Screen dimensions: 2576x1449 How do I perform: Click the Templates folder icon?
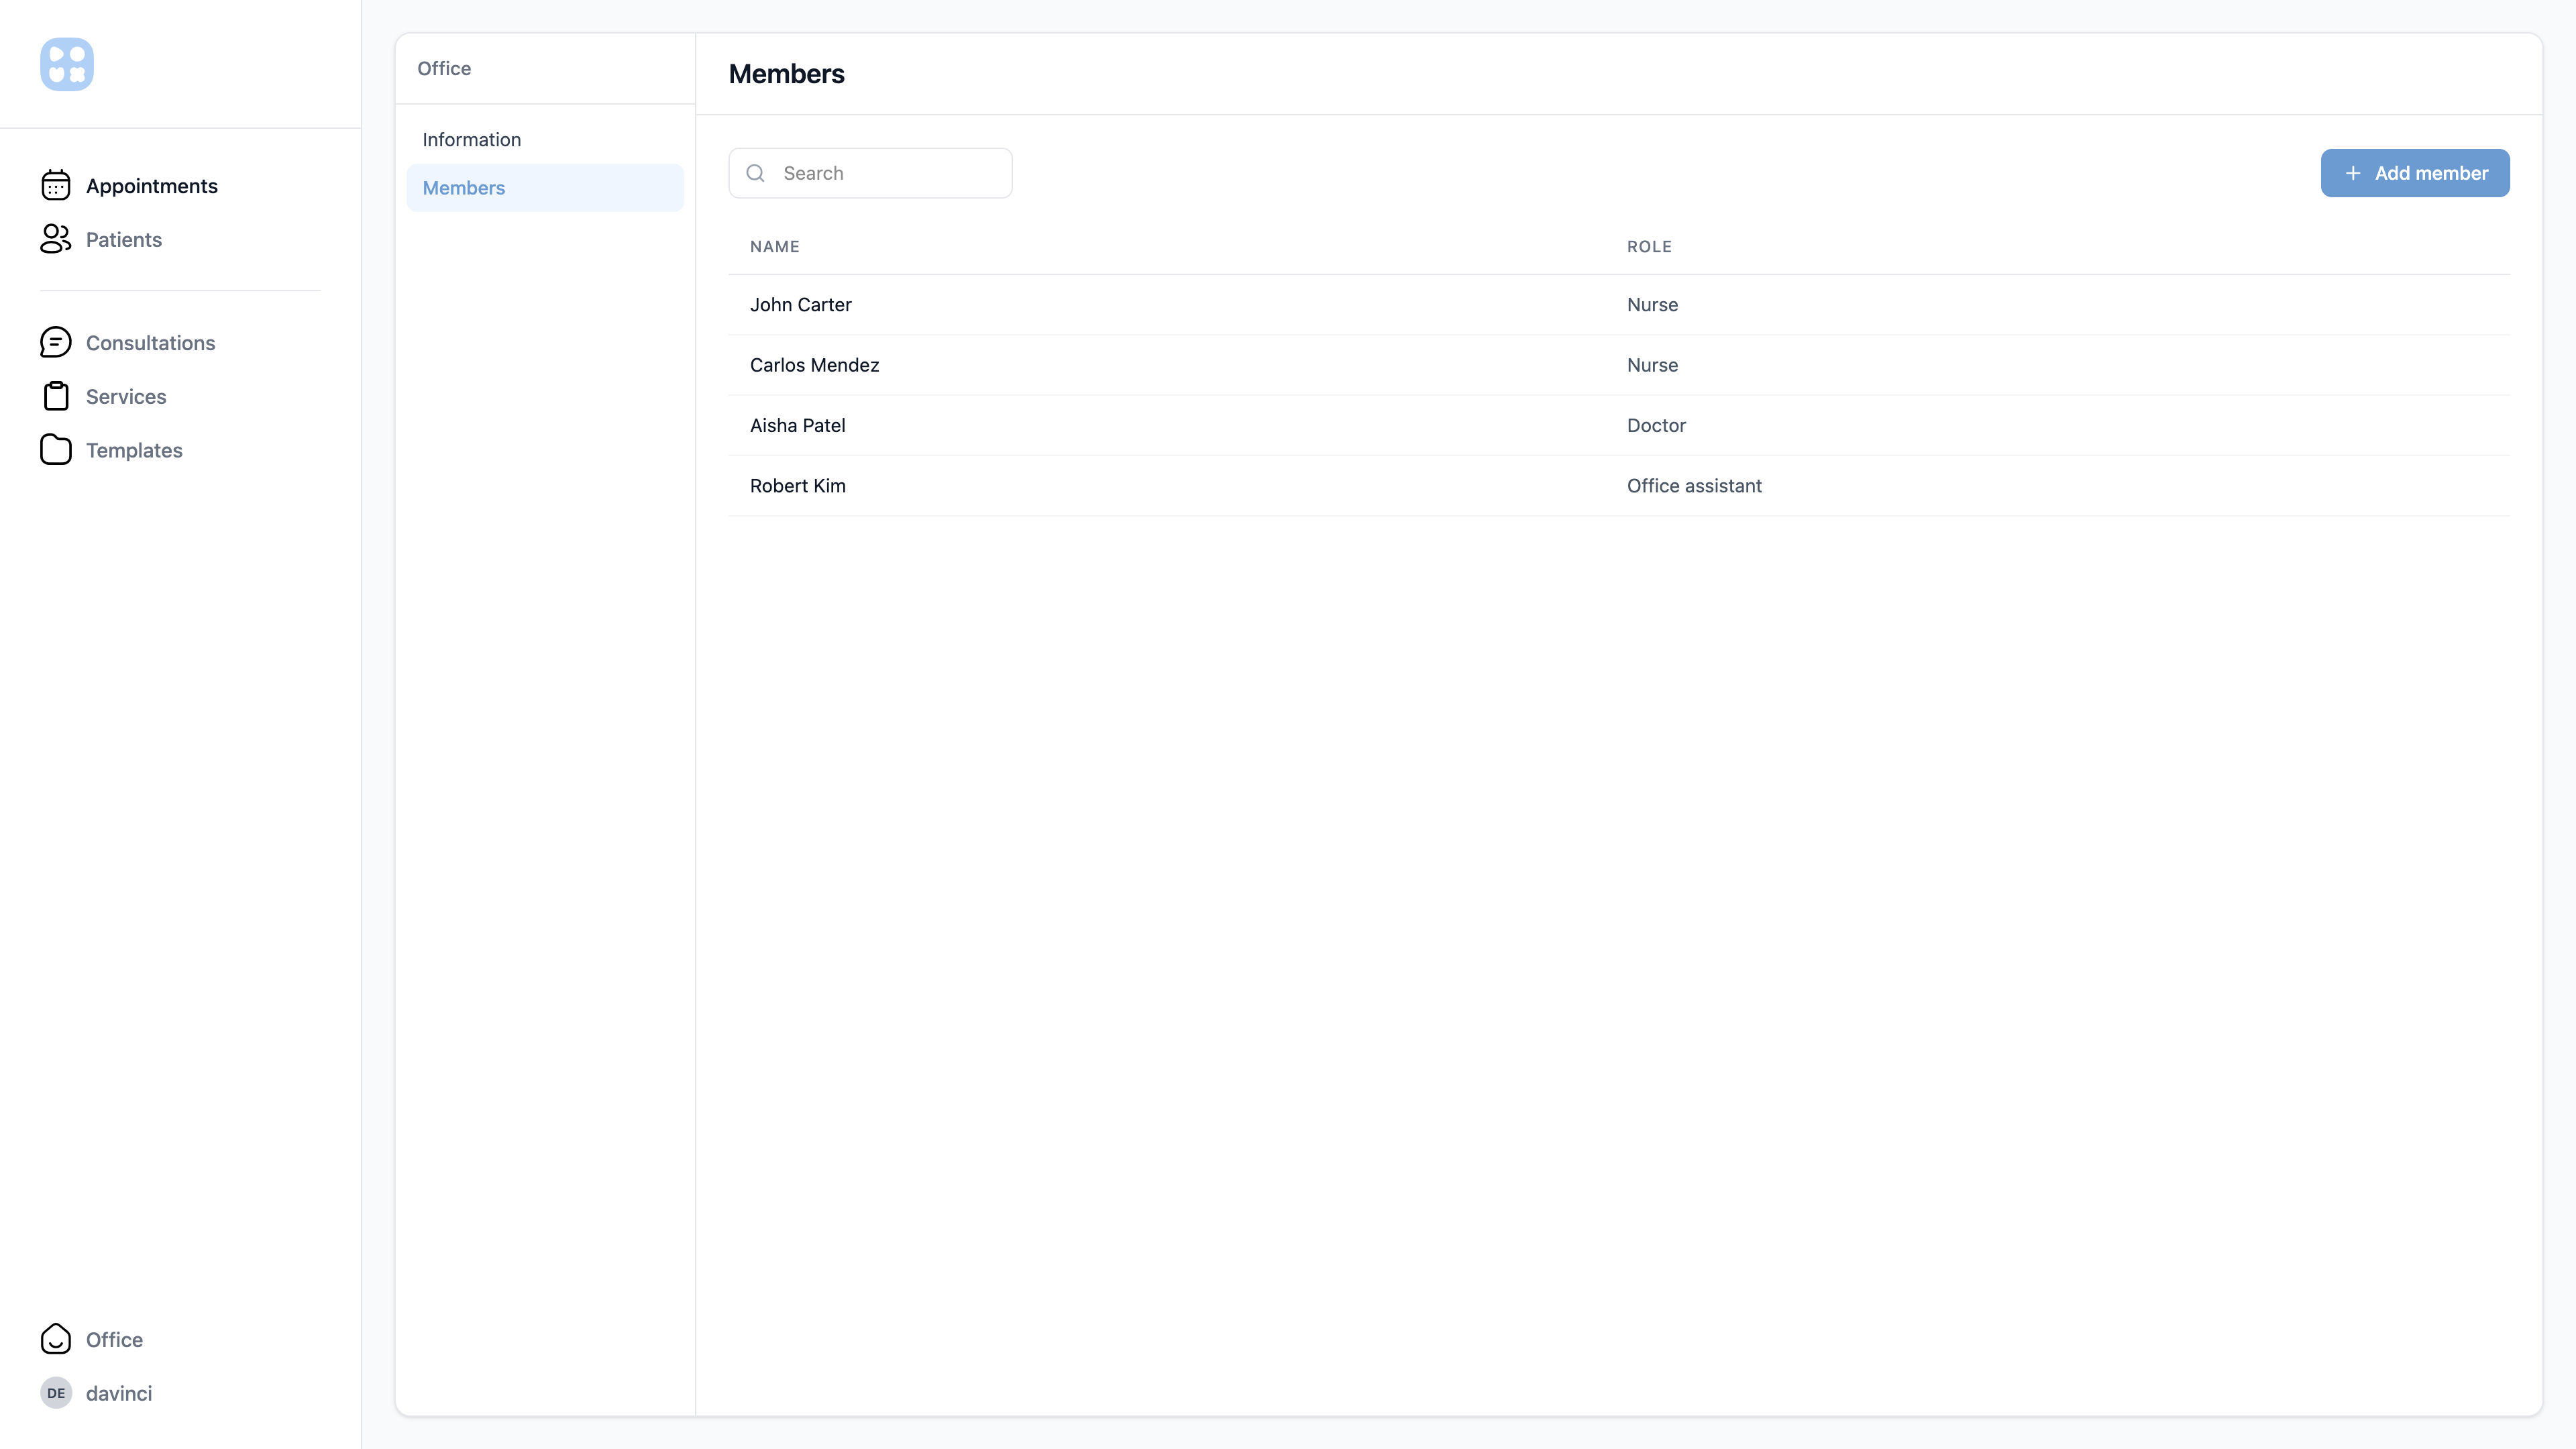click(x=56, y=450)
